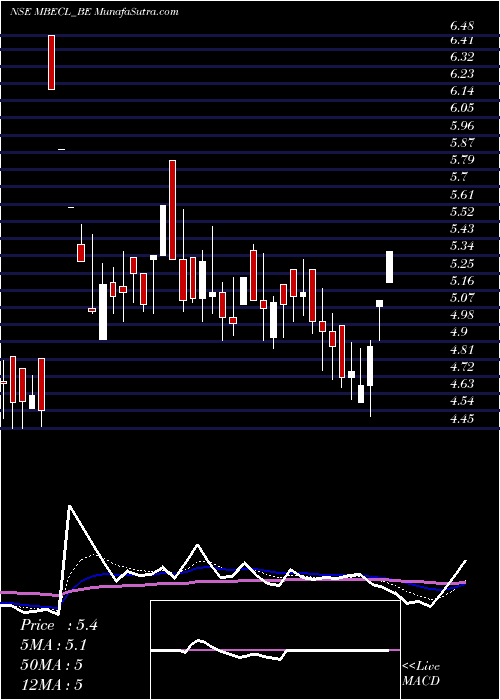Click the 5.52 price axis label
Image resolution: width=500 pixels, height=700 pixels.
click(x=462, y=212)
